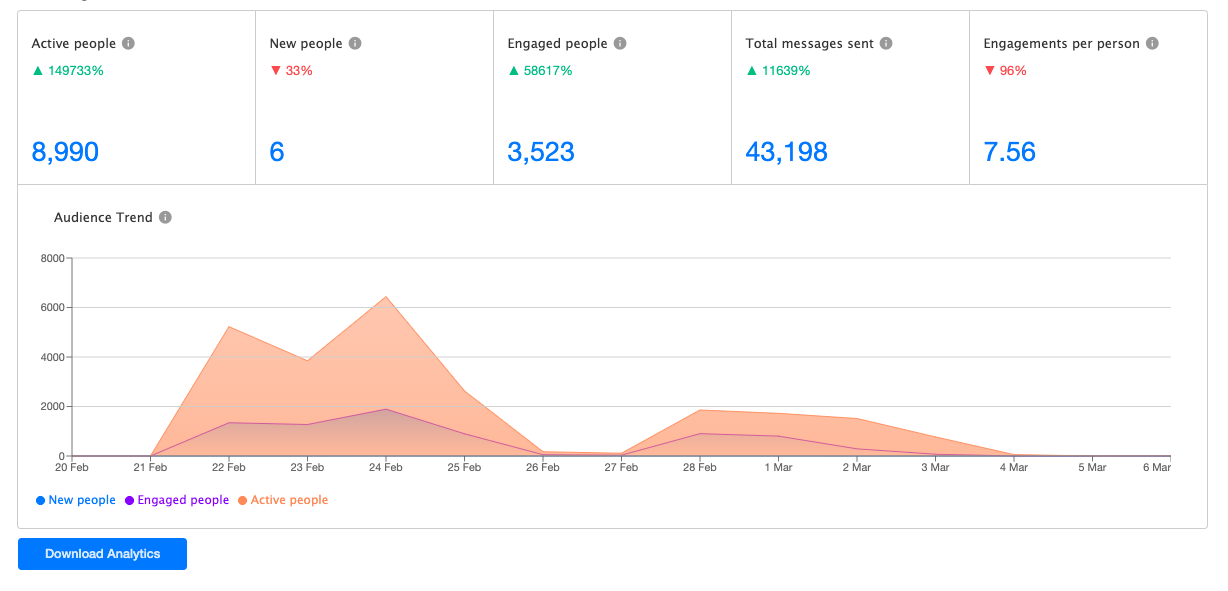
Task: Click the 149733% increase indicator
Action: pyautogui.click(x=68, y=71)
